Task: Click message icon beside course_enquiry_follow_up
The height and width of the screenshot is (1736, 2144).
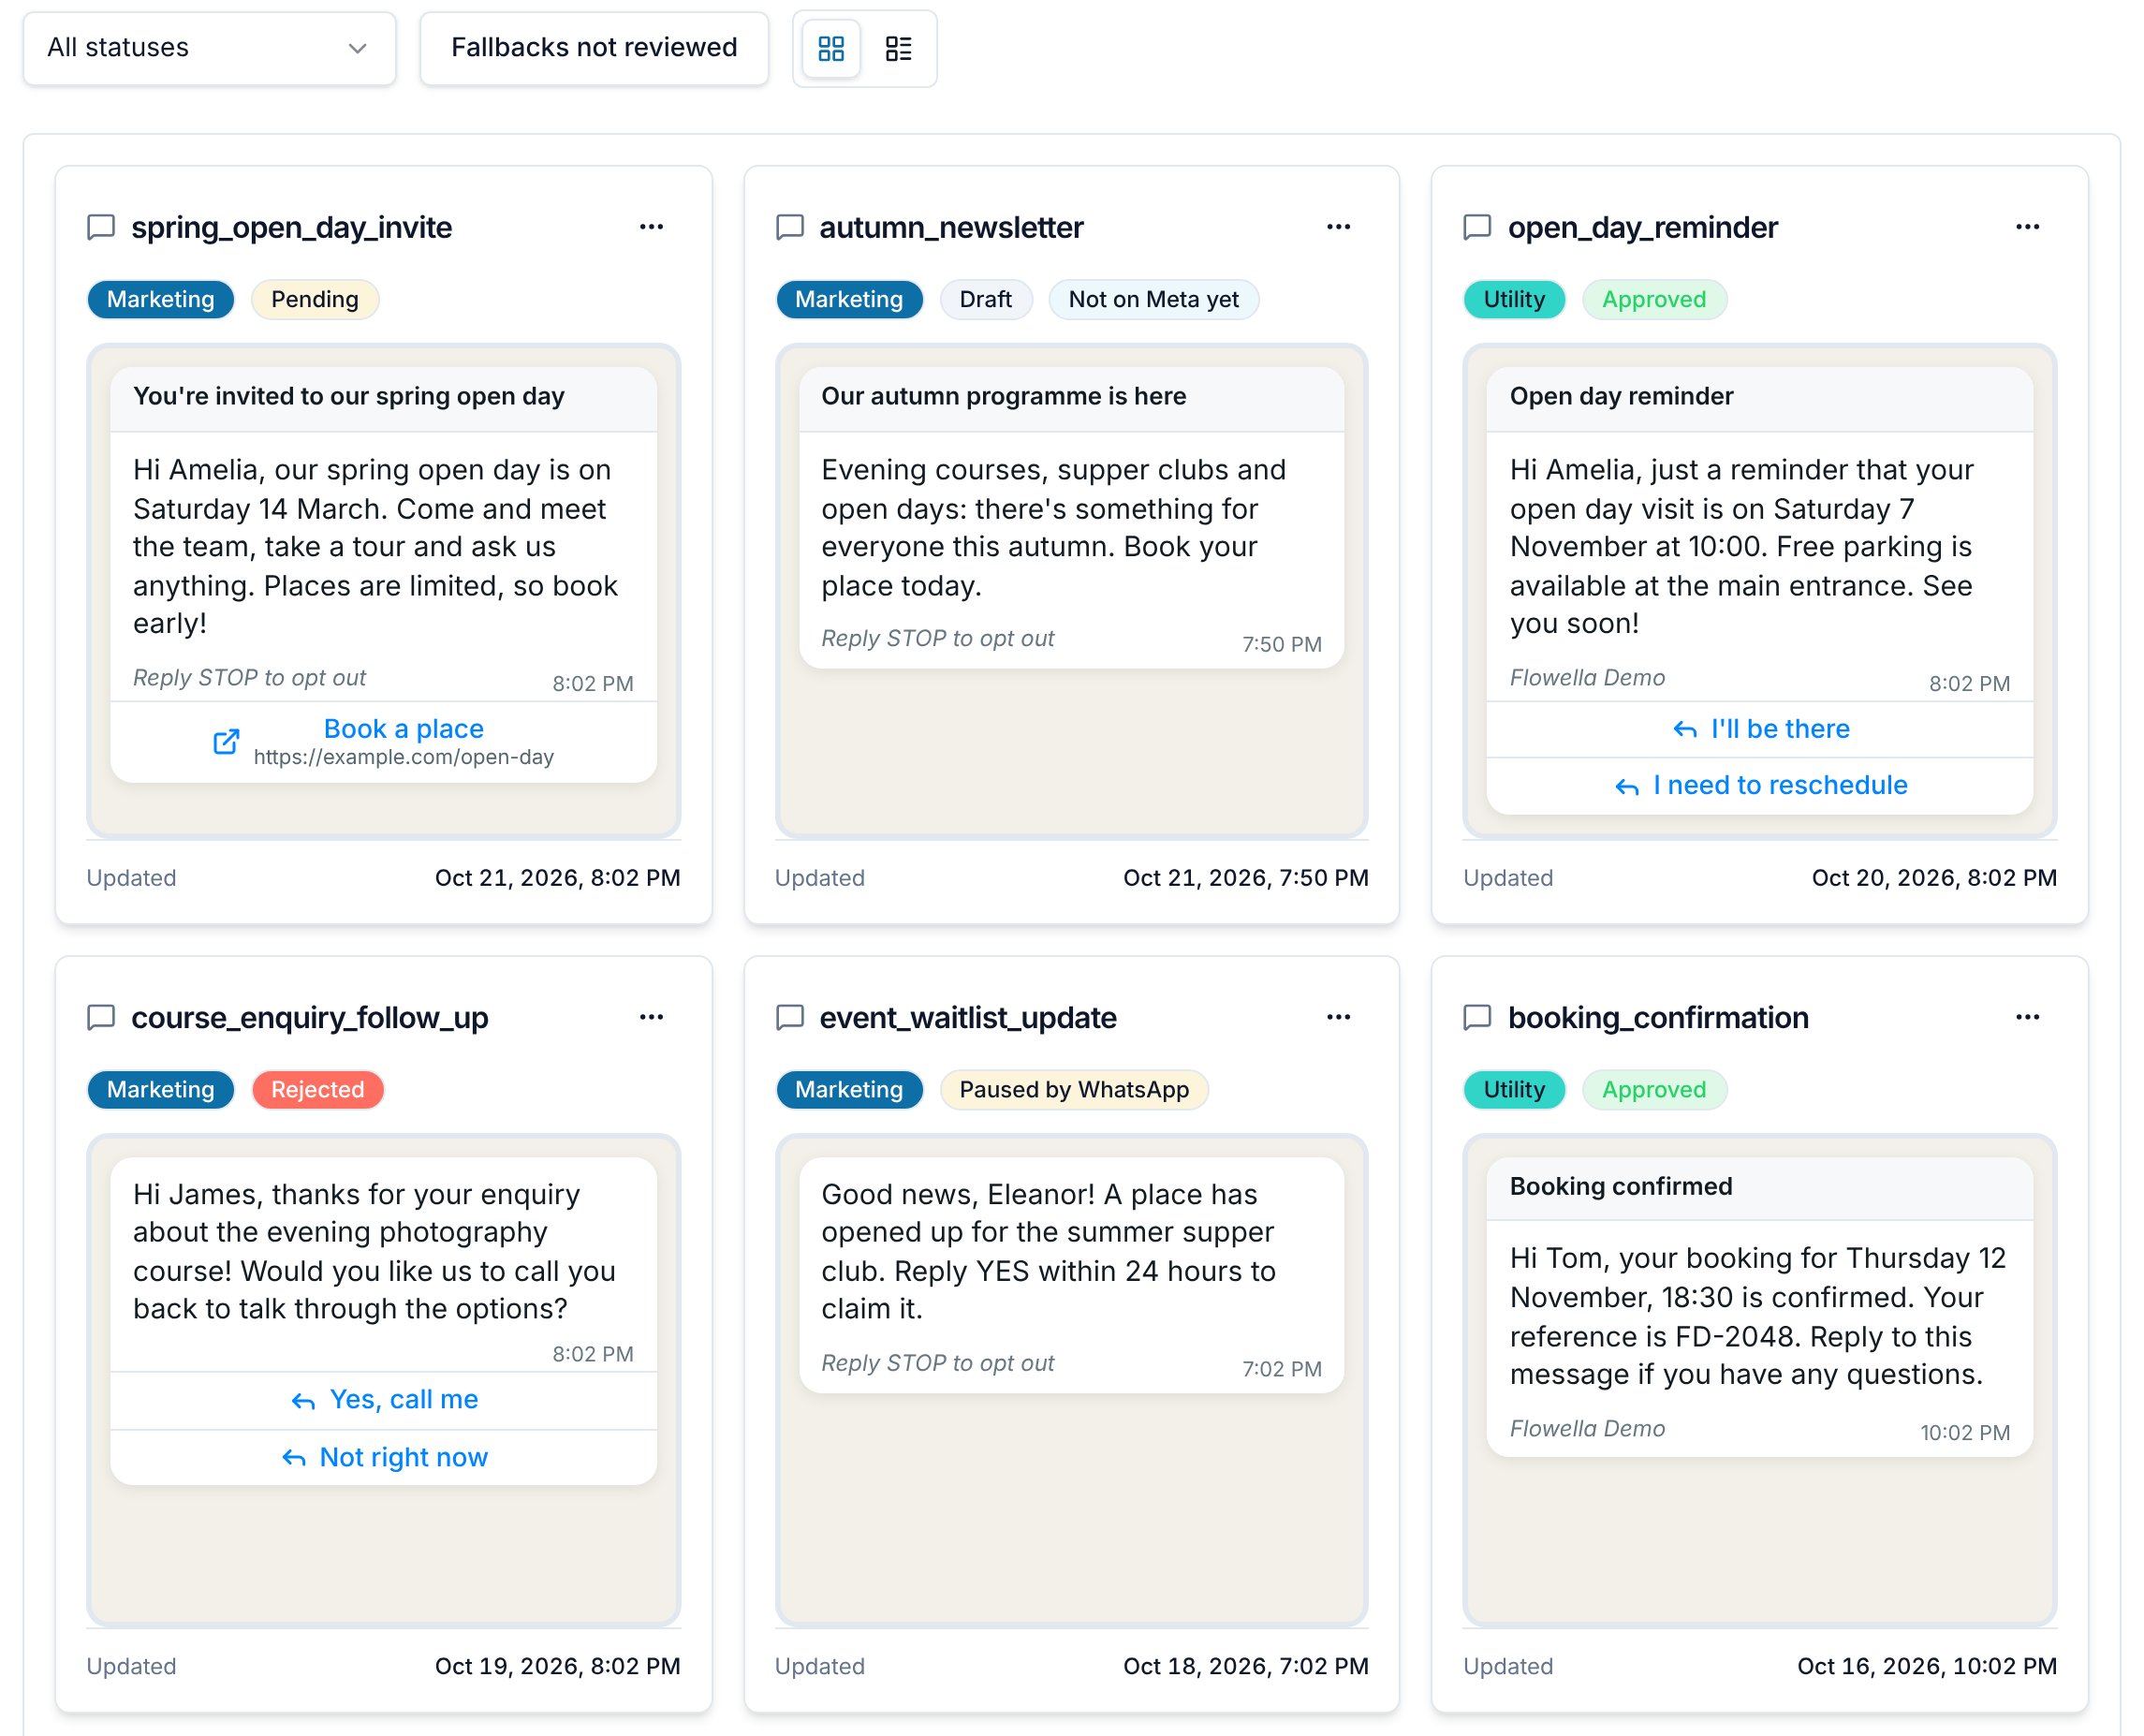Action: pos(101,1017)
